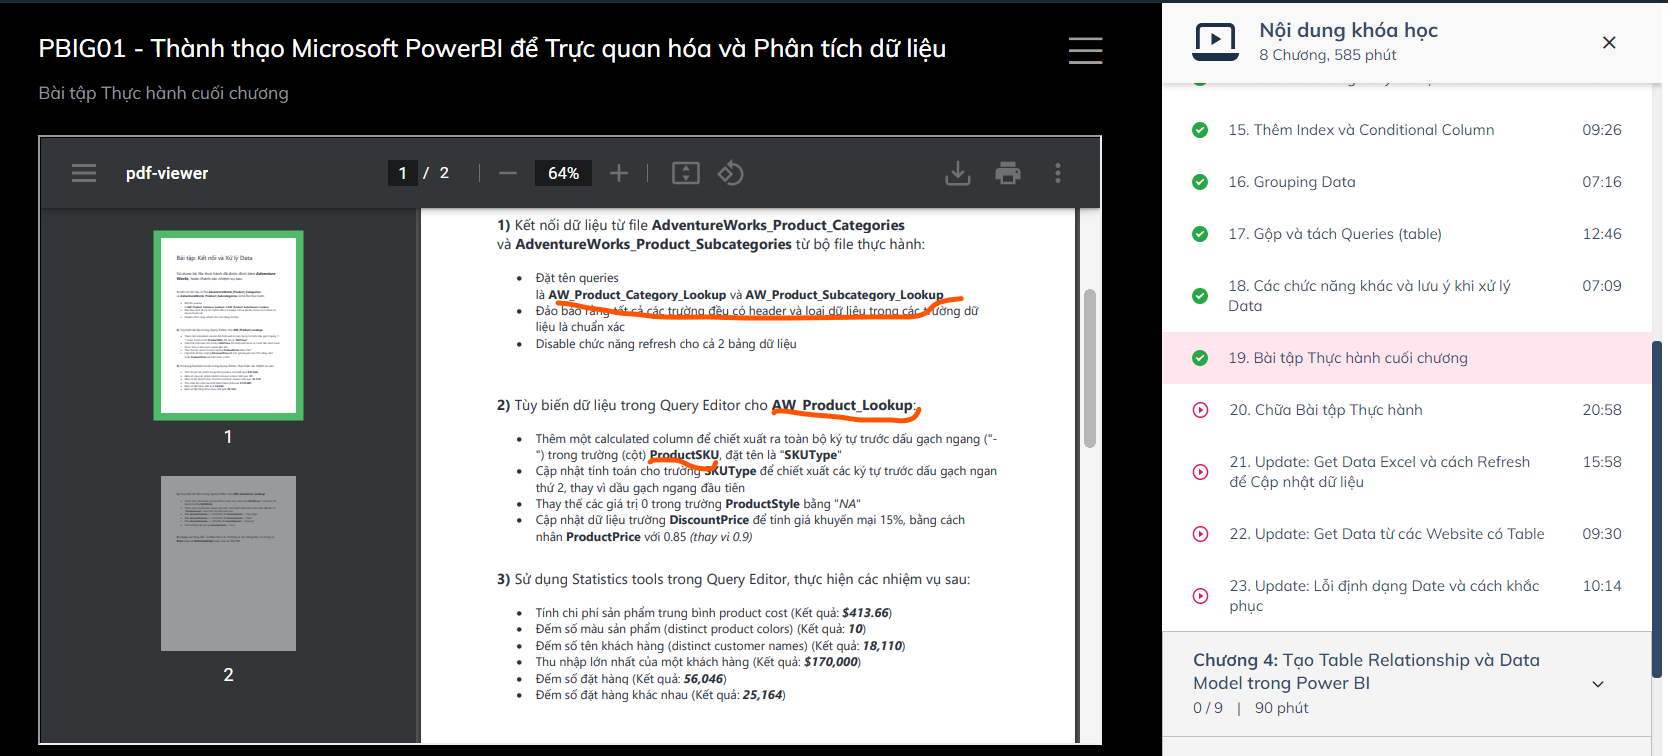The width and height of the screenshot is (1668, 756).
Task: Click play icon for lesson 21 Get Data Excel
Action: click(x=1200, y=472)
